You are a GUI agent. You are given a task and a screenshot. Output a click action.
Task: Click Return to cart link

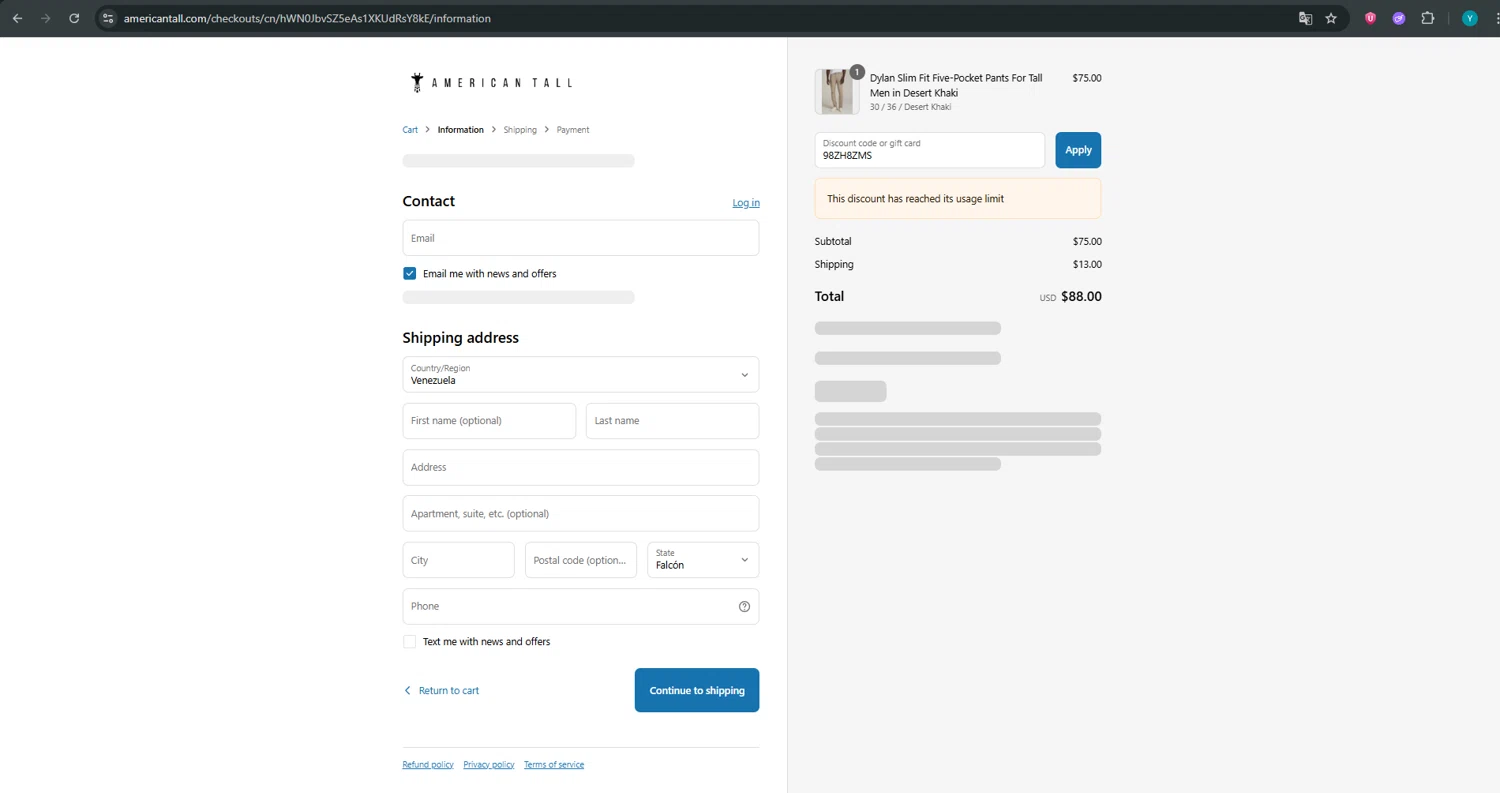441,691
